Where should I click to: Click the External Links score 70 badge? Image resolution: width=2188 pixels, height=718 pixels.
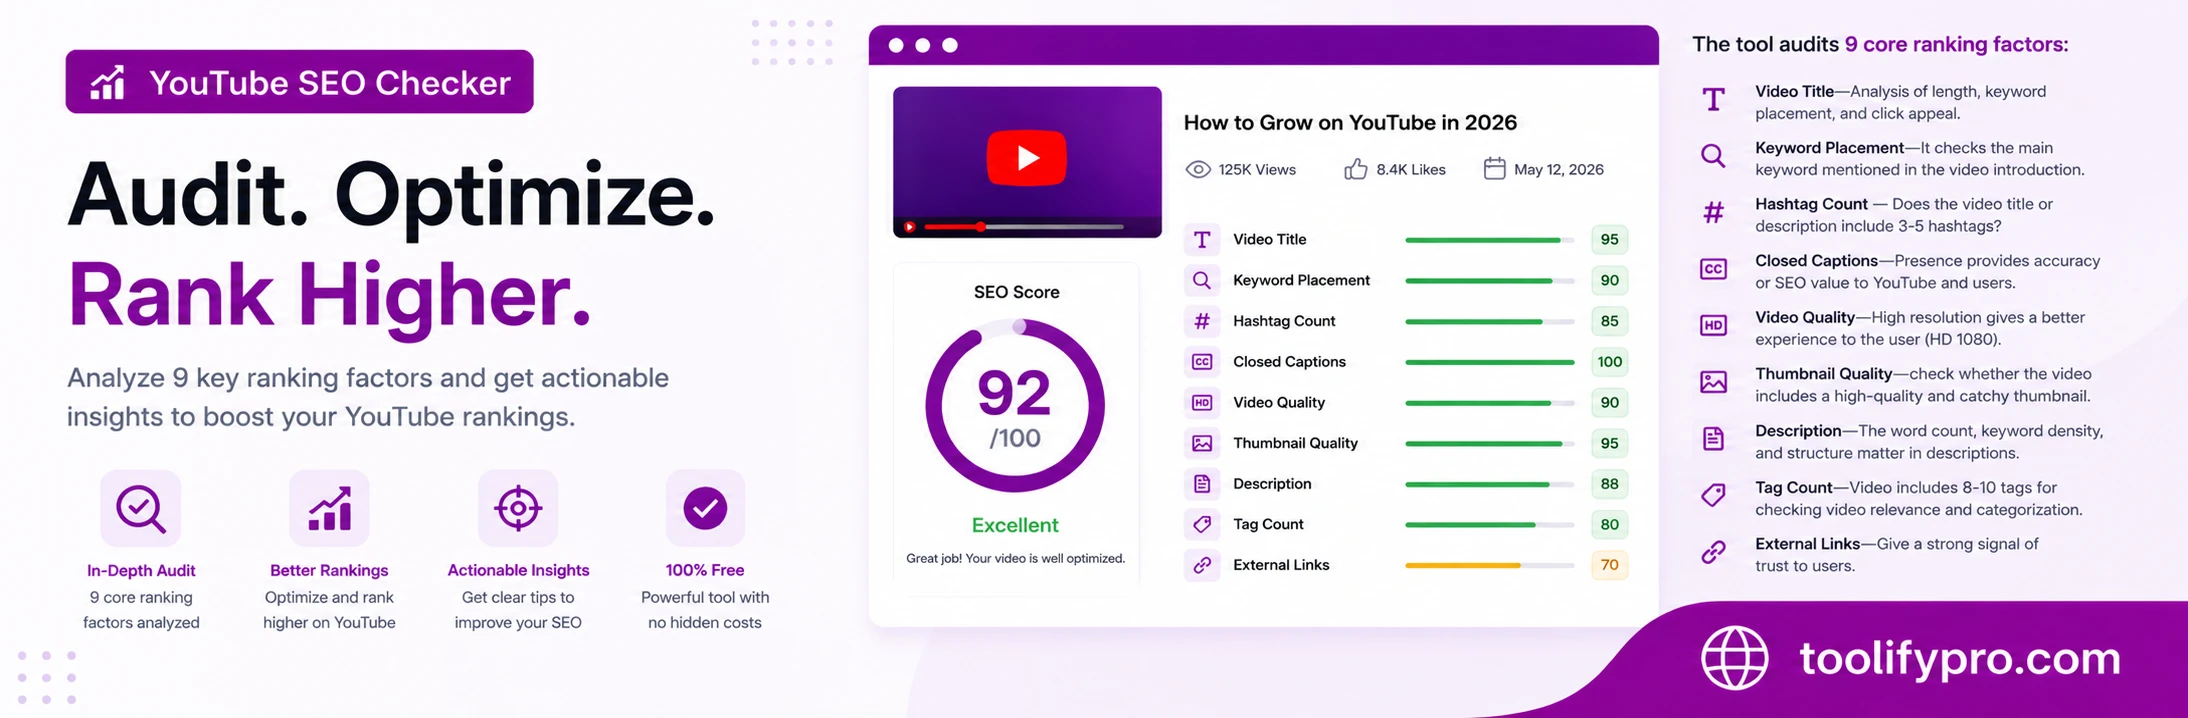click(x=1609, y=565)
